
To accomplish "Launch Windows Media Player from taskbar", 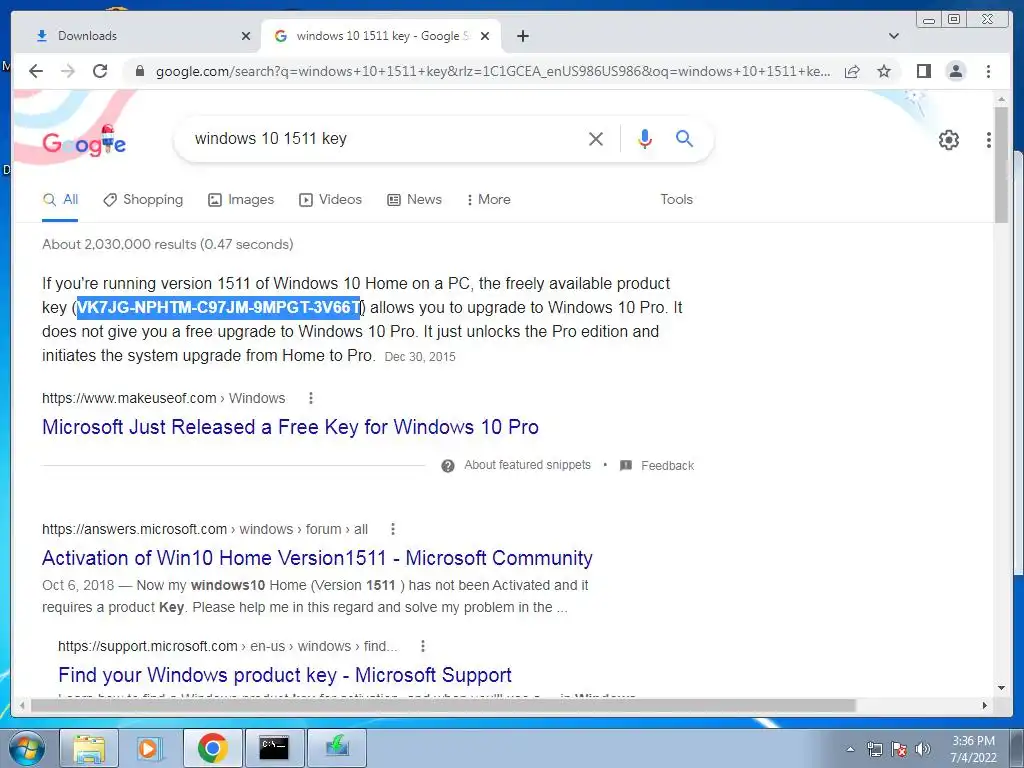I will click(150, 748).
